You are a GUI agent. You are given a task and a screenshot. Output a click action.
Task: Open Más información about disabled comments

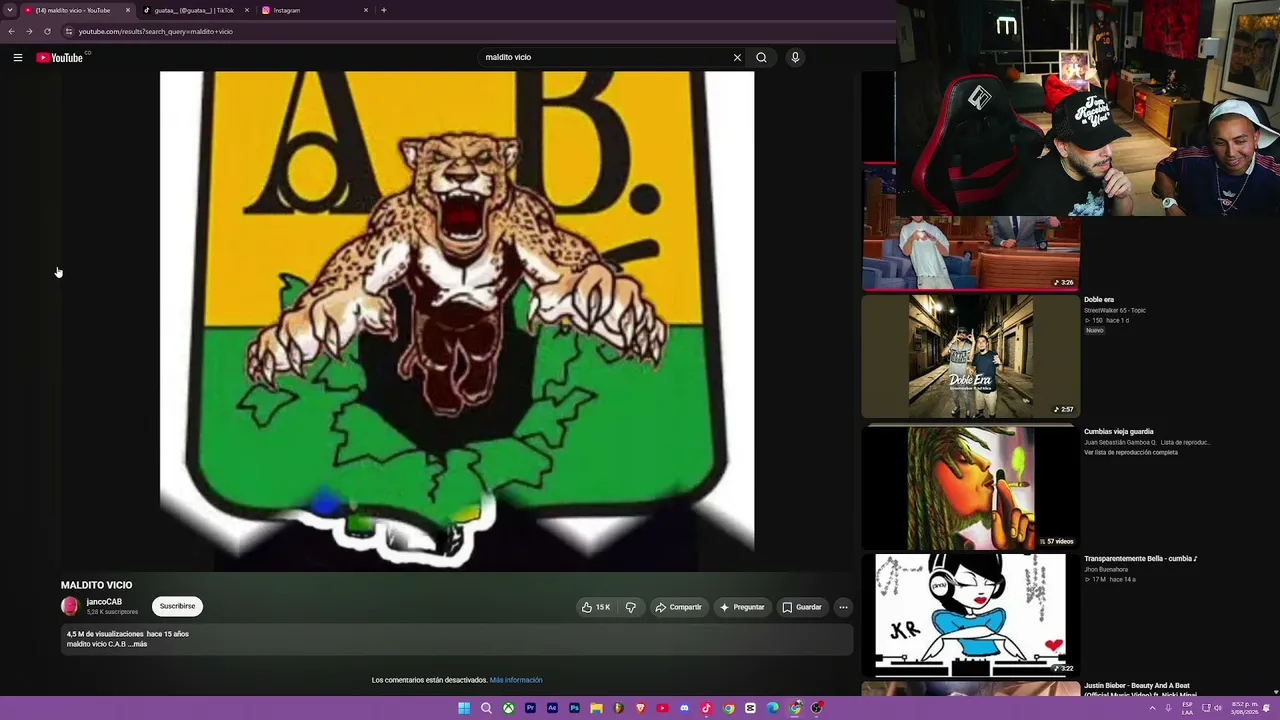pos(516,680)
